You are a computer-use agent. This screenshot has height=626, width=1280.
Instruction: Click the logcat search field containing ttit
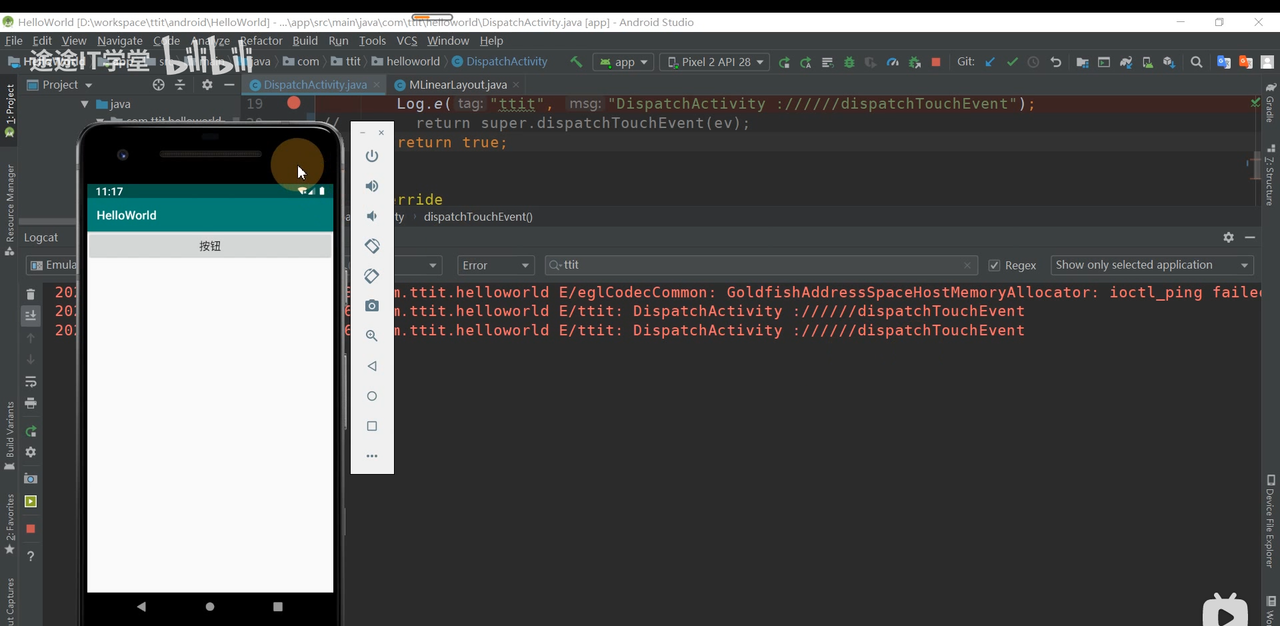(x=760, y=265)
